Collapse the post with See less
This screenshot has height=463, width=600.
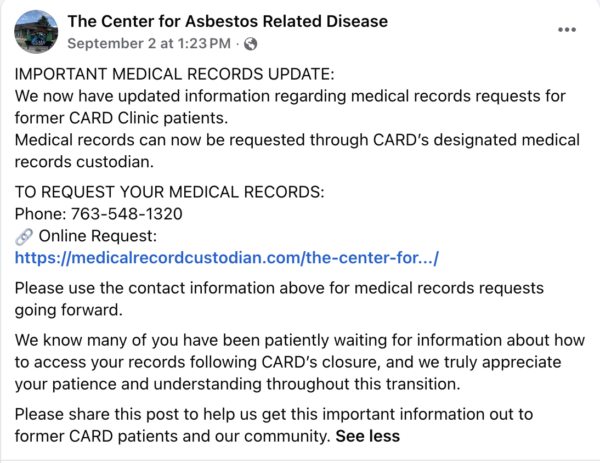tap(368, 436)
